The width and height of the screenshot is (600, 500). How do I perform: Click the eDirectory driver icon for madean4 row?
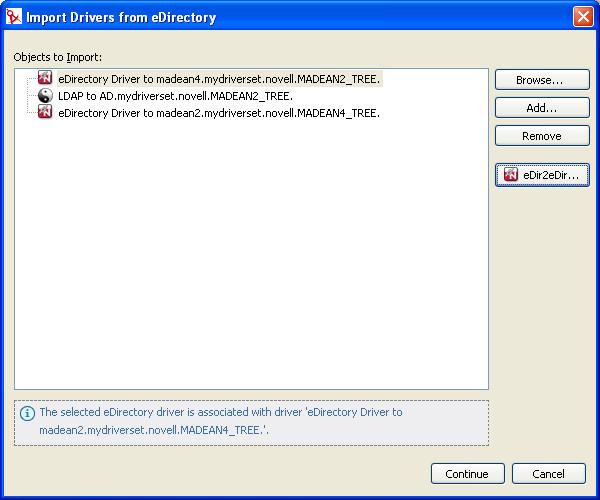(x=45, y=78)
